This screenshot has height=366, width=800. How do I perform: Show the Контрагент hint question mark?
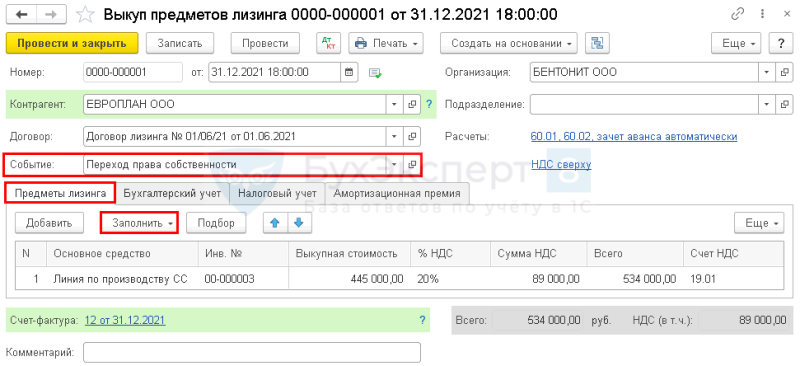click(429, 105)
